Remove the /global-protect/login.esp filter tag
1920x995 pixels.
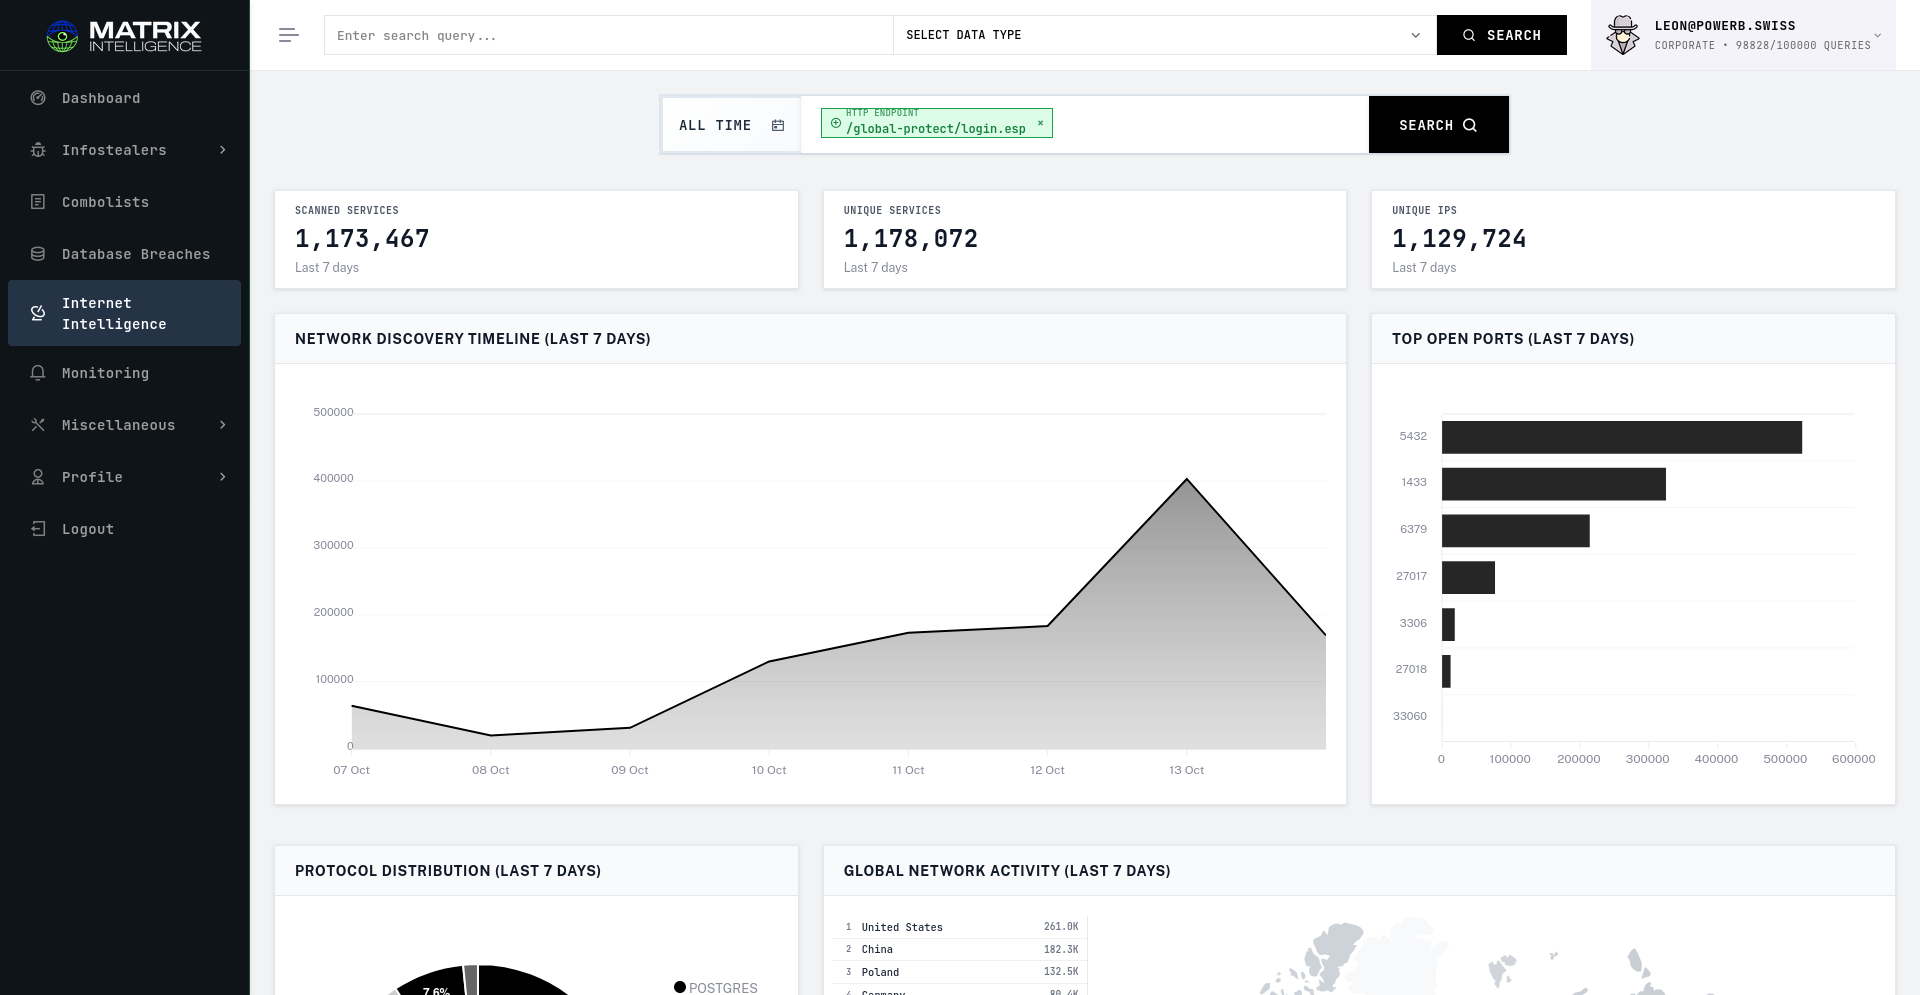click(x=1040, y=123)
